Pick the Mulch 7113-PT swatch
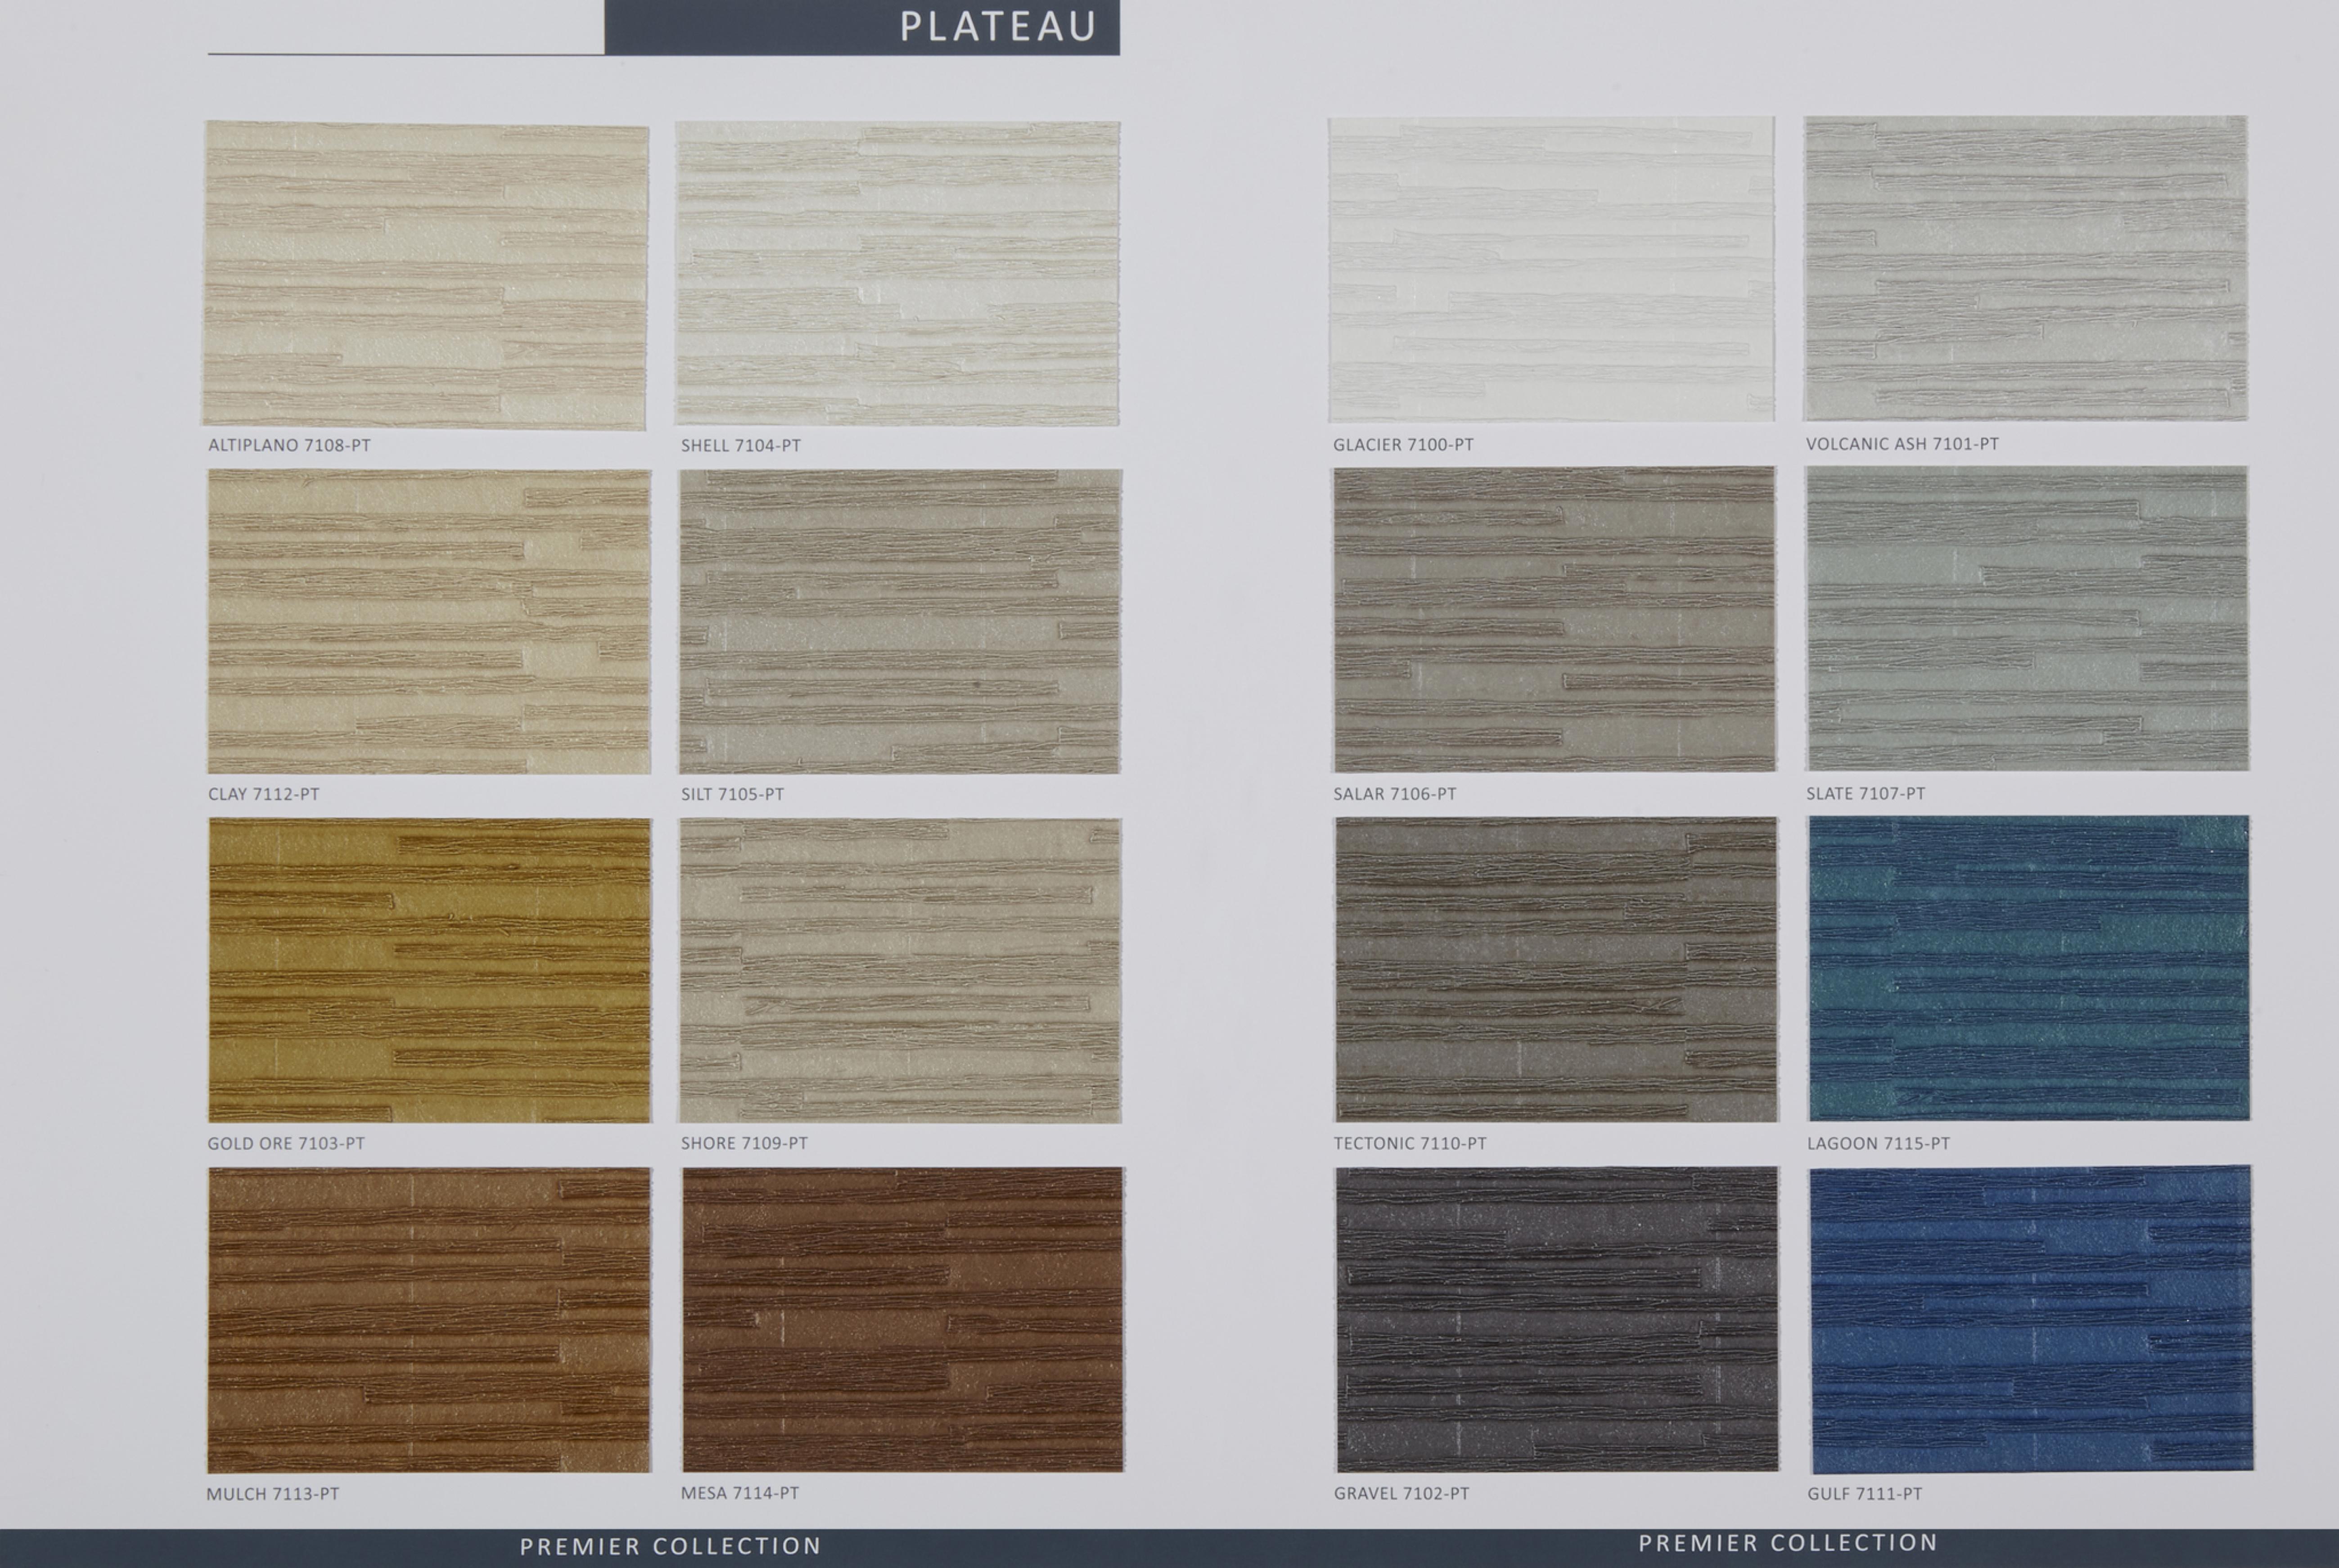2339x1568 pixels. click(429, 1319)
